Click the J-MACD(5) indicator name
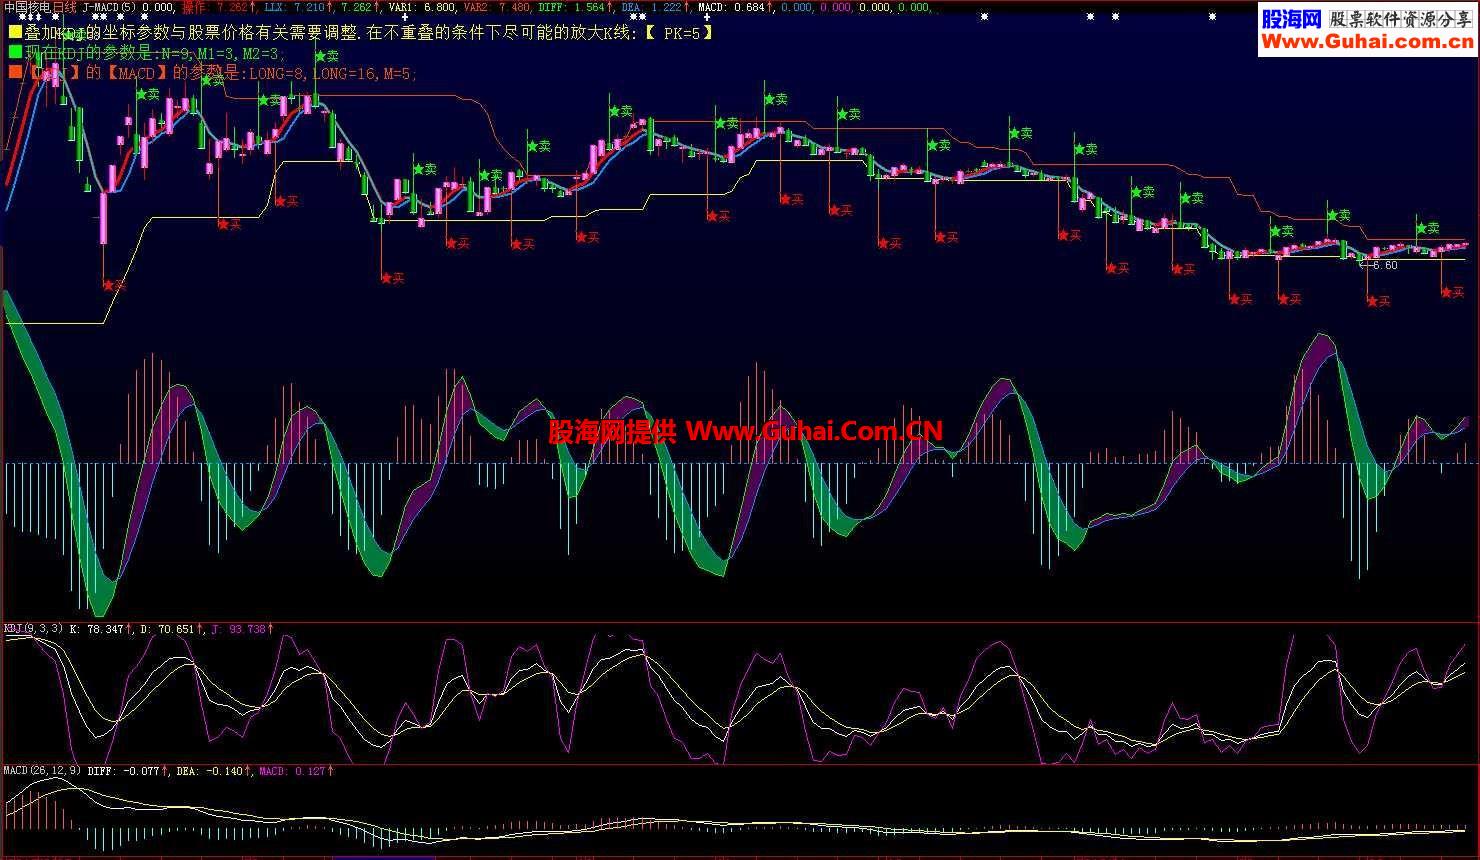This screenshot has width=1480, height=860. pos(110,7)
